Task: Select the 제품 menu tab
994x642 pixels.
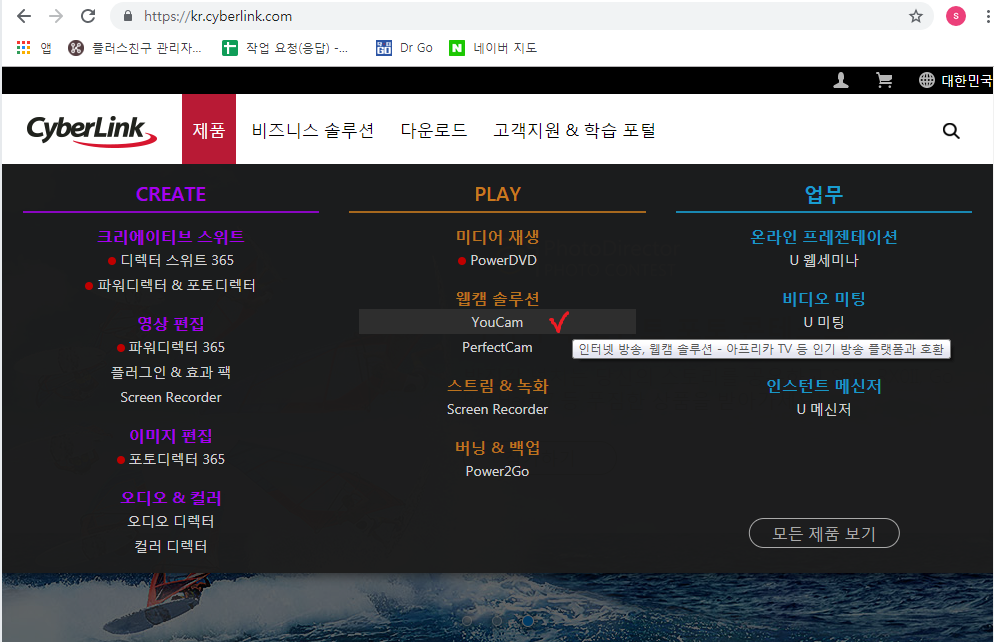Action: coord(209,129)
